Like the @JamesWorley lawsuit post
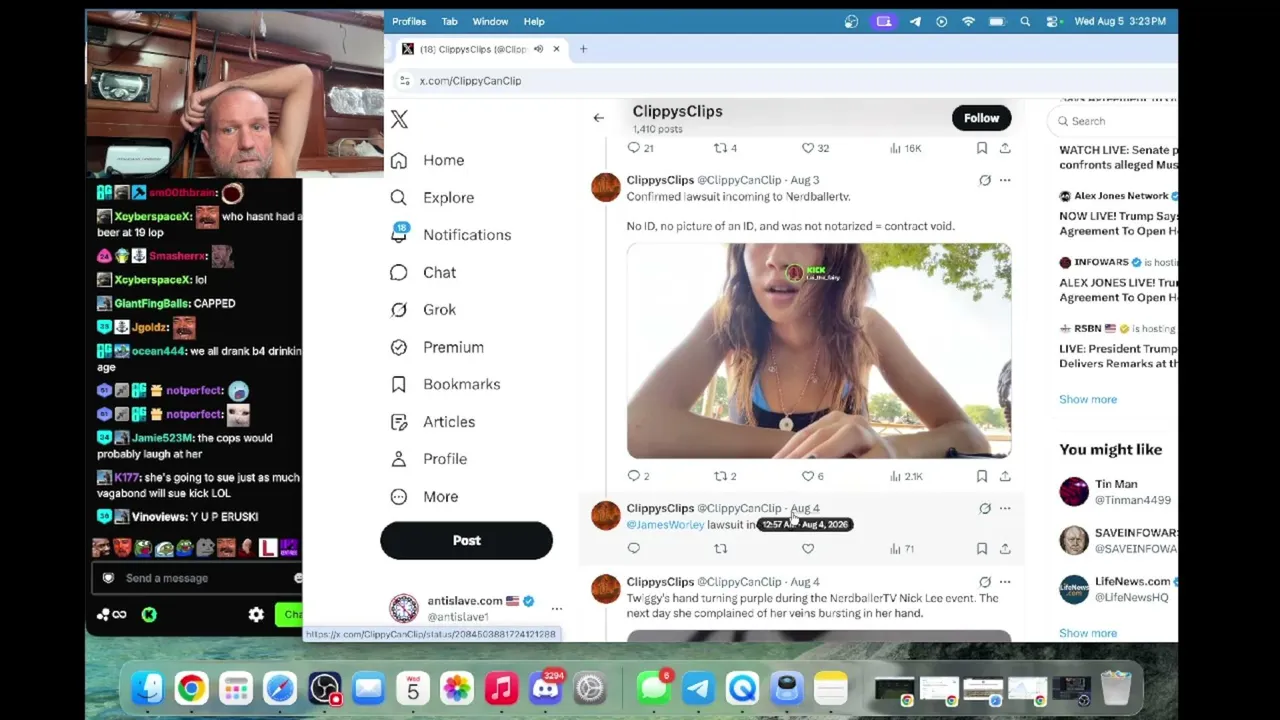Screen dimensions: 1280x720 (808, 548)
